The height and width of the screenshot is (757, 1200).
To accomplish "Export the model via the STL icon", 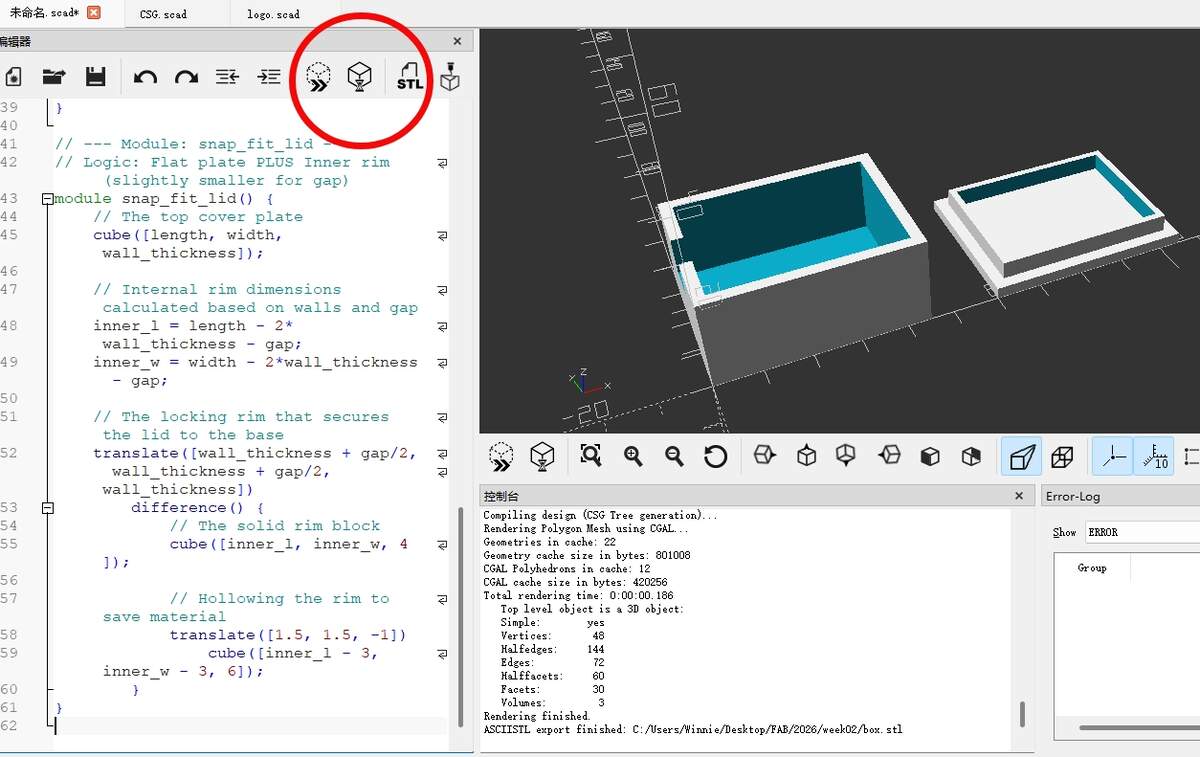I will 410,77.
